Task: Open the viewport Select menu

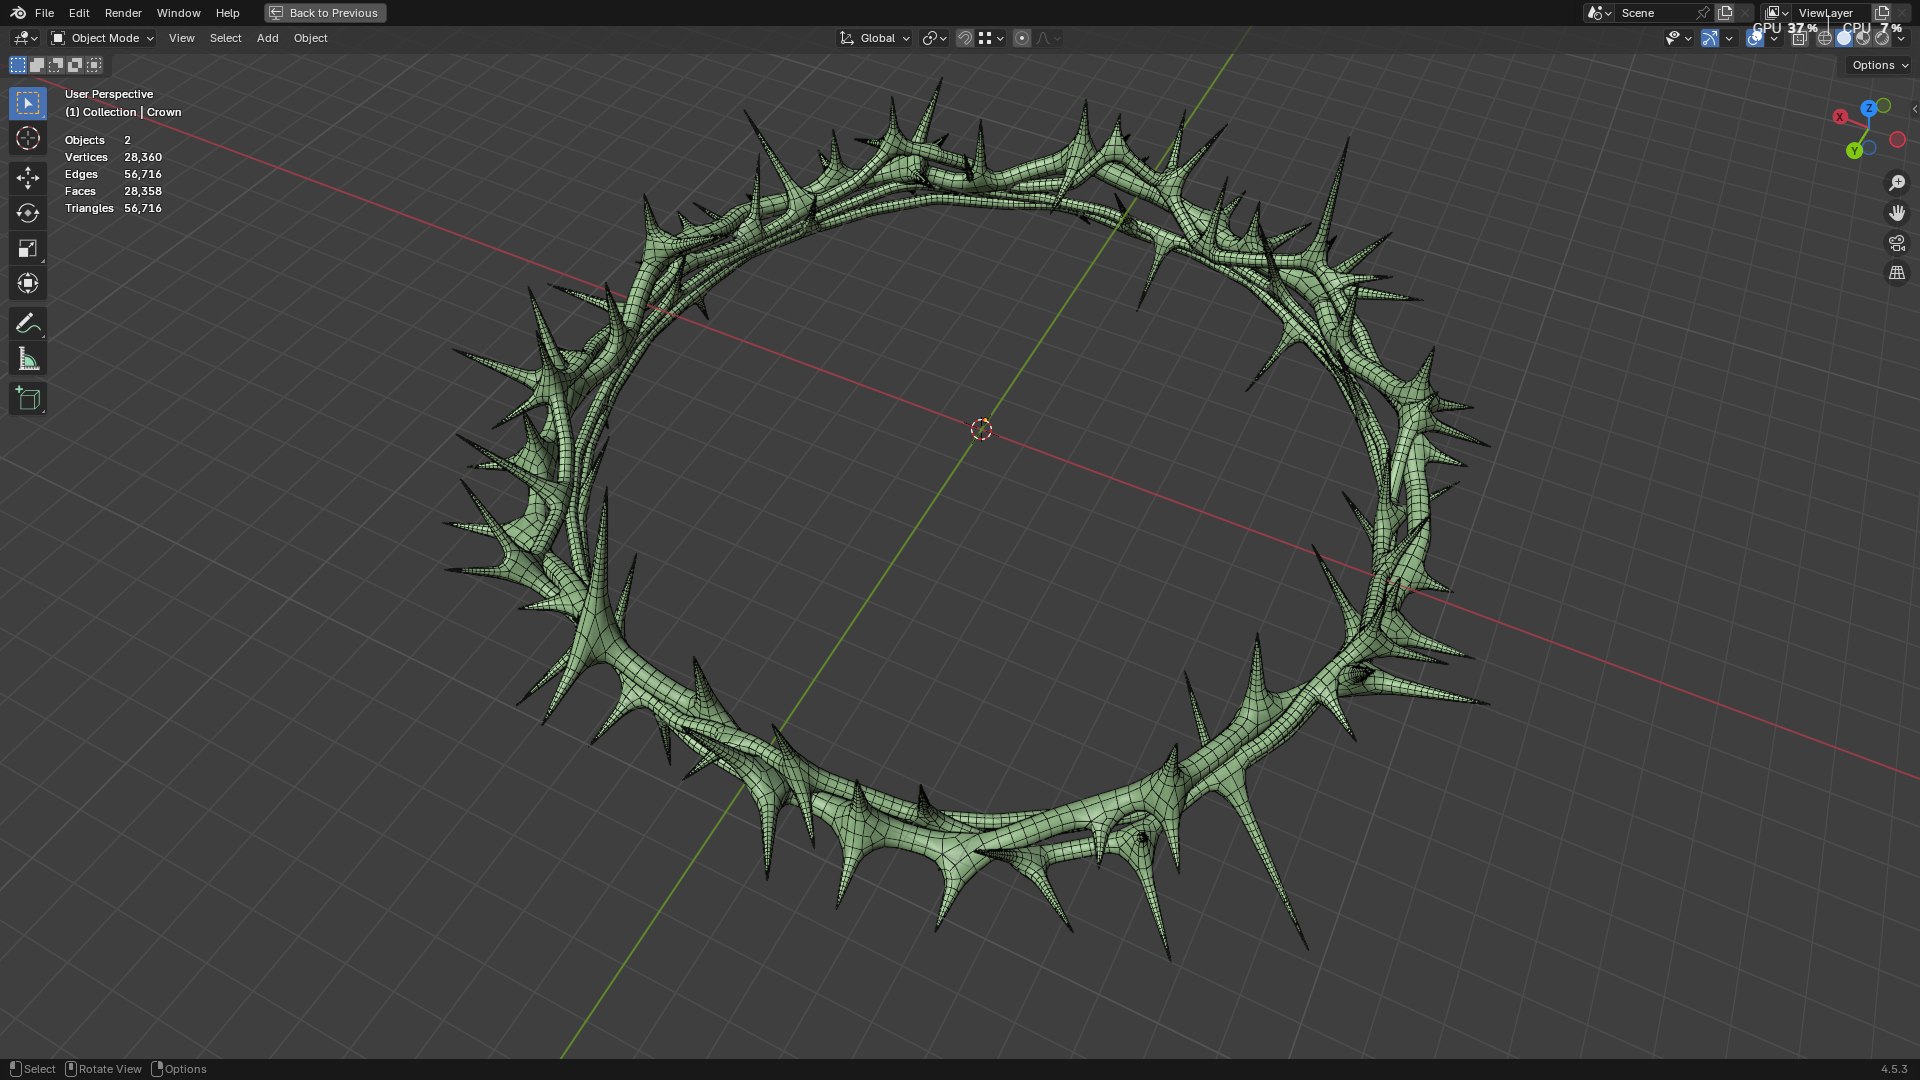Action: pos(225,38)
